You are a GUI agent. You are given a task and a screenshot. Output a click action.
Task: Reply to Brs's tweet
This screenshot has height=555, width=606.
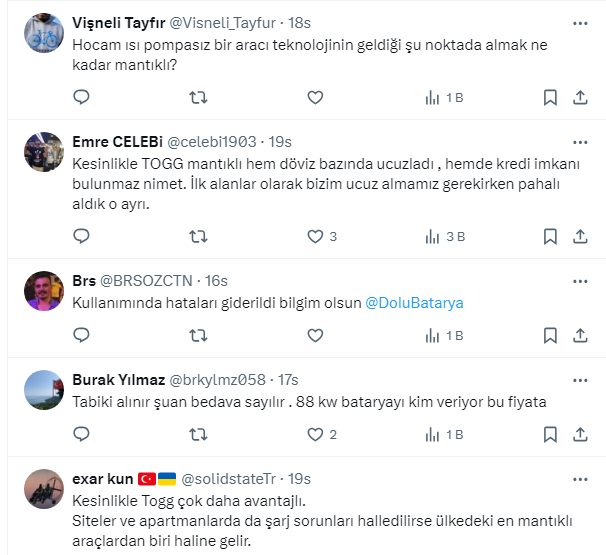(83, 336)
